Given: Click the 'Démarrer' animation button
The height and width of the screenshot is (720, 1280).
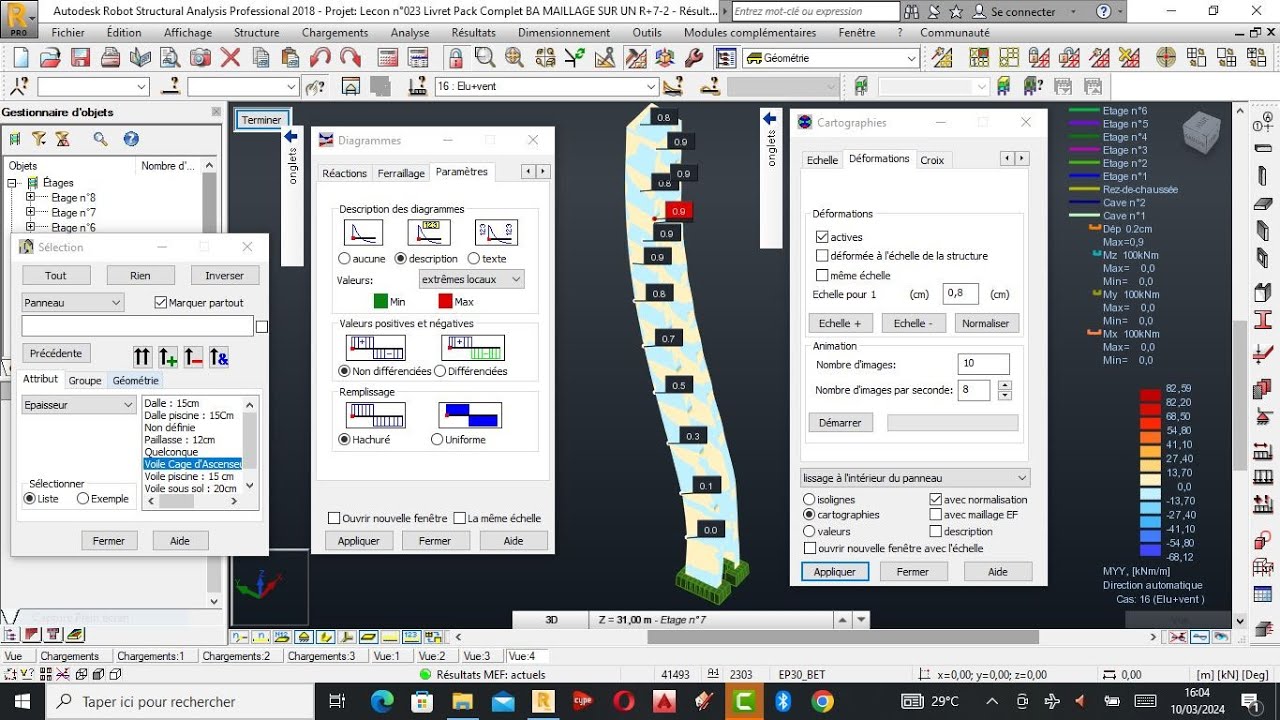Looking at the screenshot, I should click(x=840, y=422).
